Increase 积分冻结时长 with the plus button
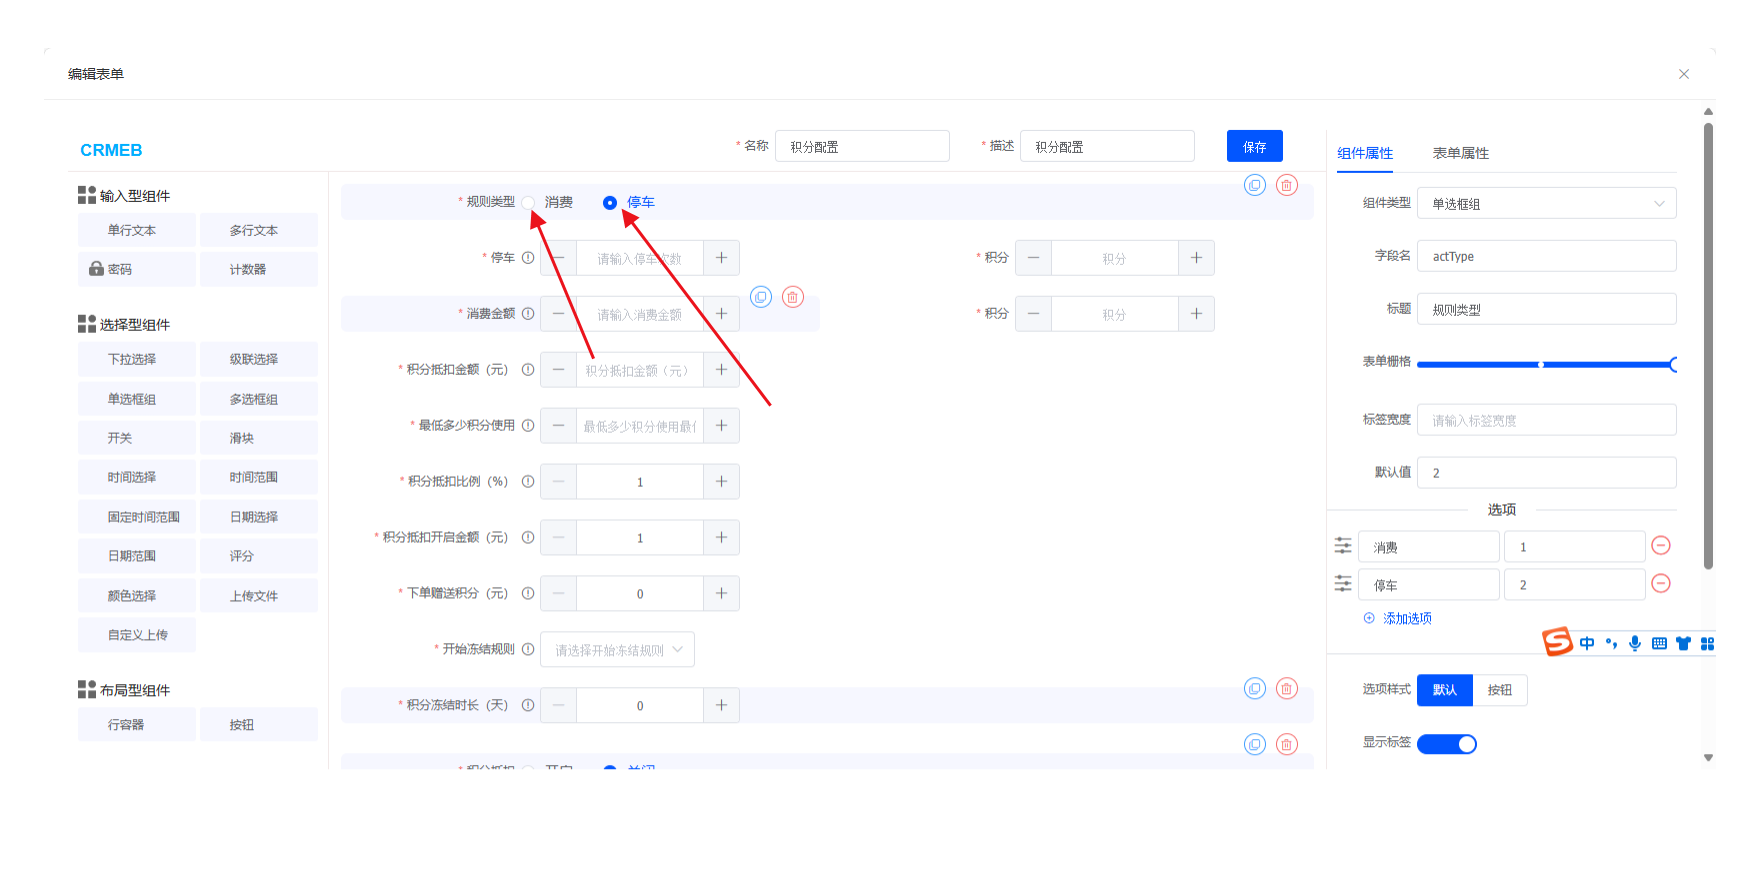Viewport: 1760px width, 878px height. click(x=721, y=706)
